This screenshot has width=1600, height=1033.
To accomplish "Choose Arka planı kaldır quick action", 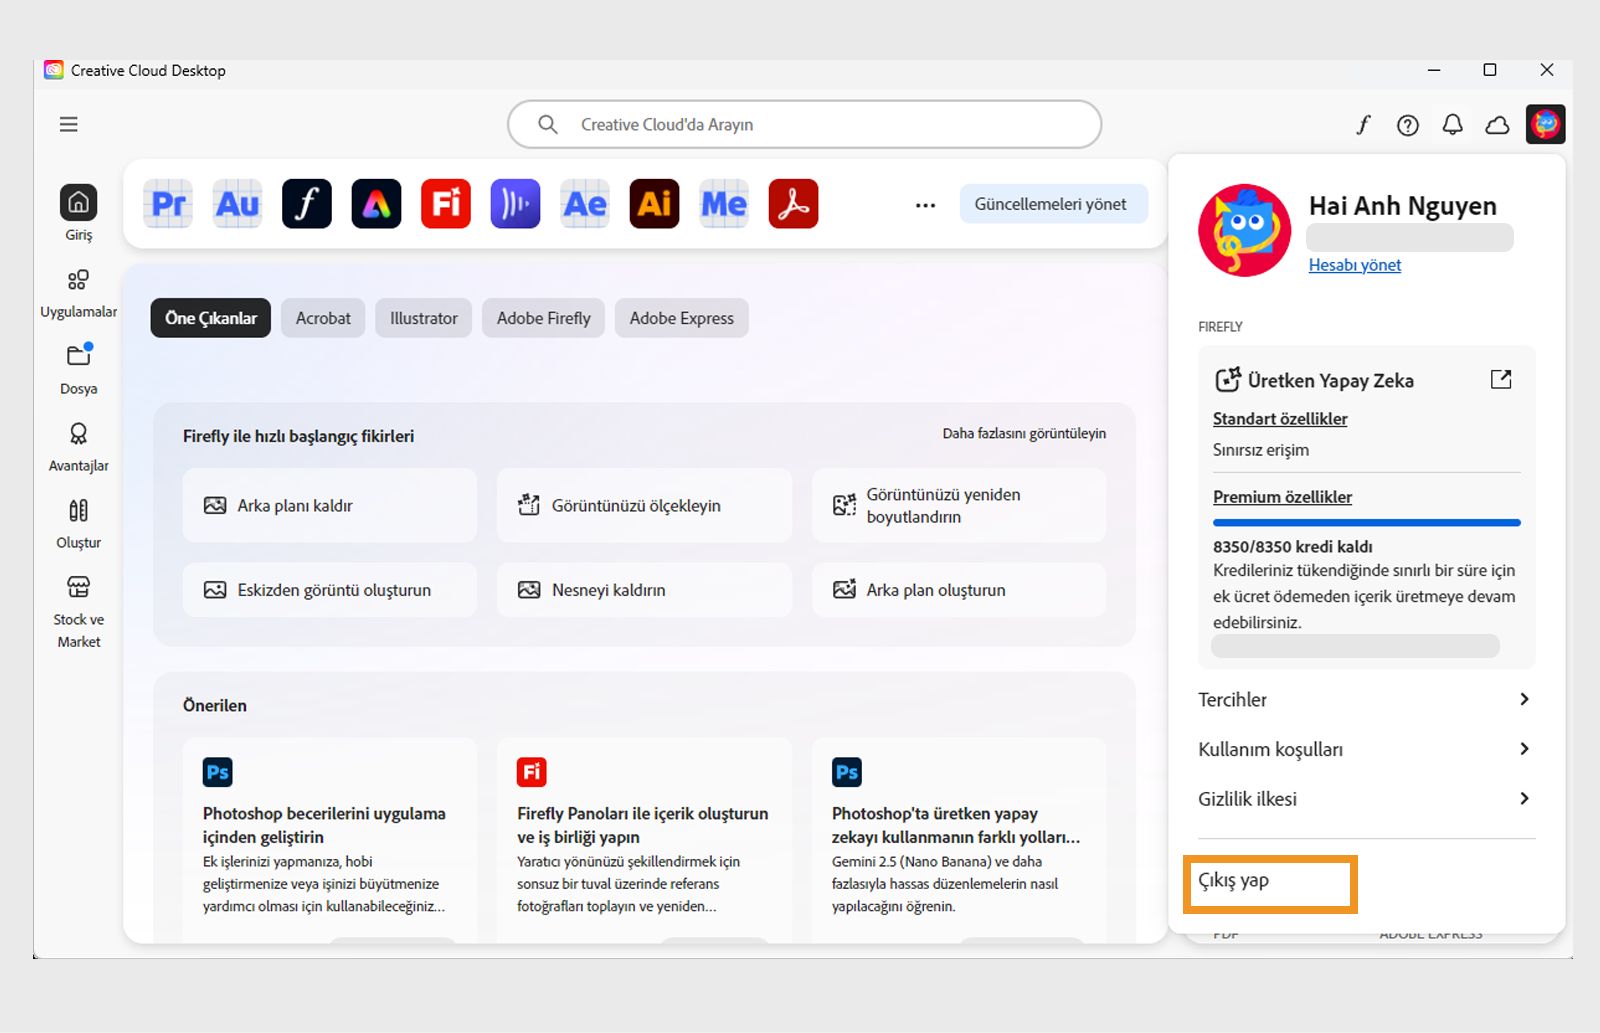I will pyautogui.click(x=330, y=506).
